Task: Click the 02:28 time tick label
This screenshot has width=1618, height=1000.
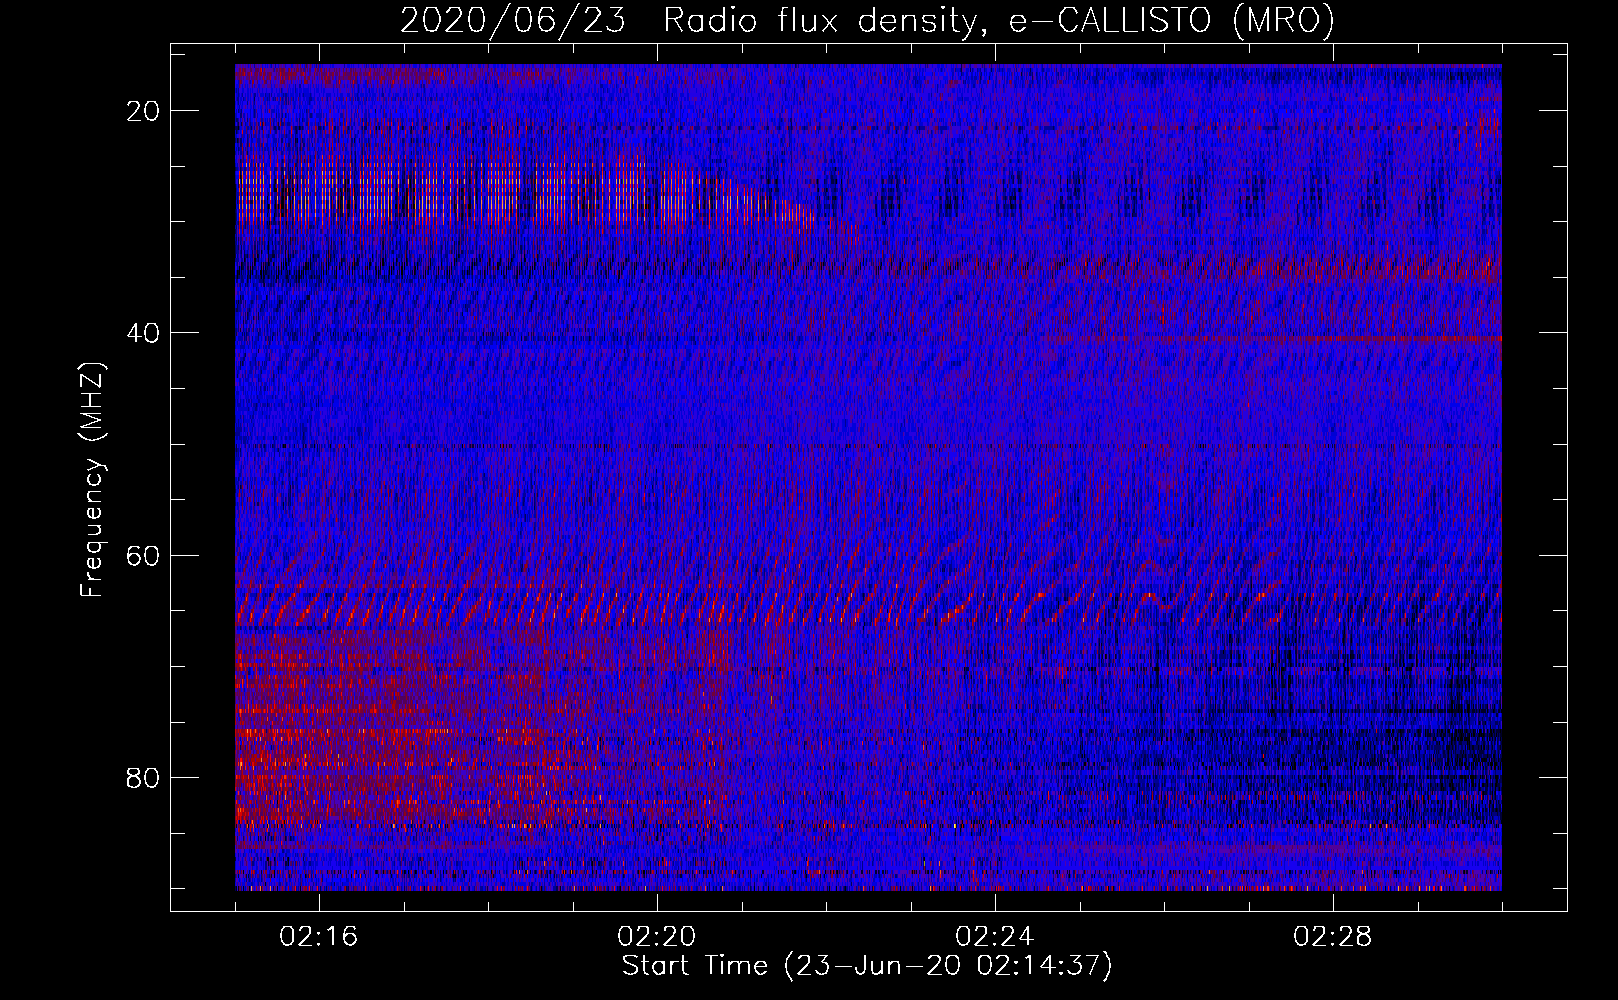Action: (1333, 937)
